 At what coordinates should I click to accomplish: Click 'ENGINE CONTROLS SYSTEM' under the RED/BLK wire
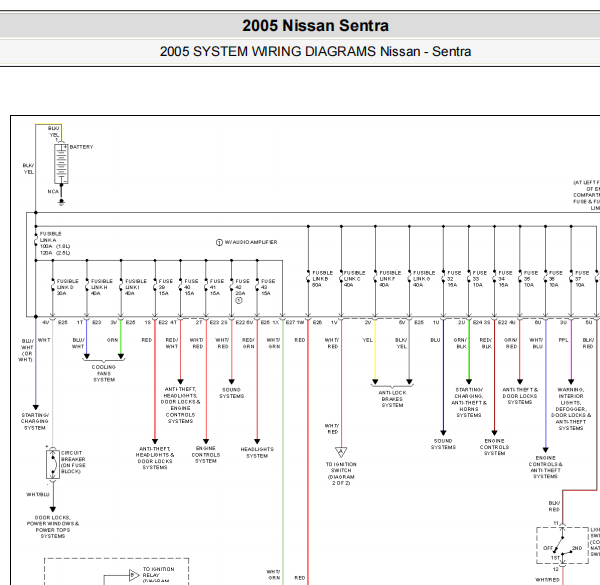494,447
